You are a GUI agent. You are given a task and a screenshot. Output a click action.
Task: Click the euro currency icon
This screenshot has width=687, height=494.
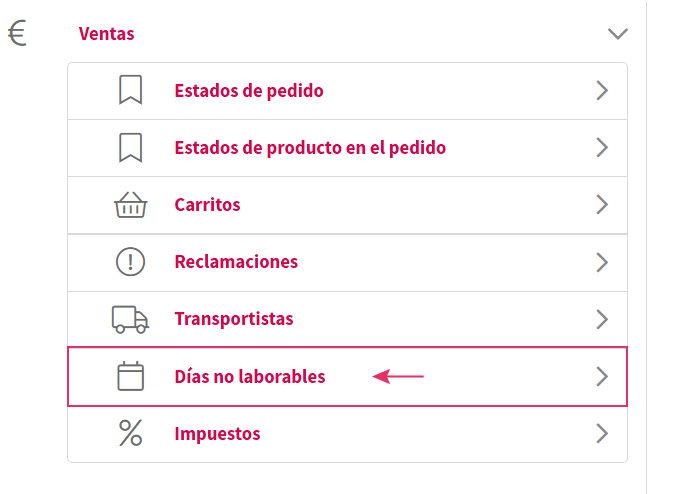17,34
